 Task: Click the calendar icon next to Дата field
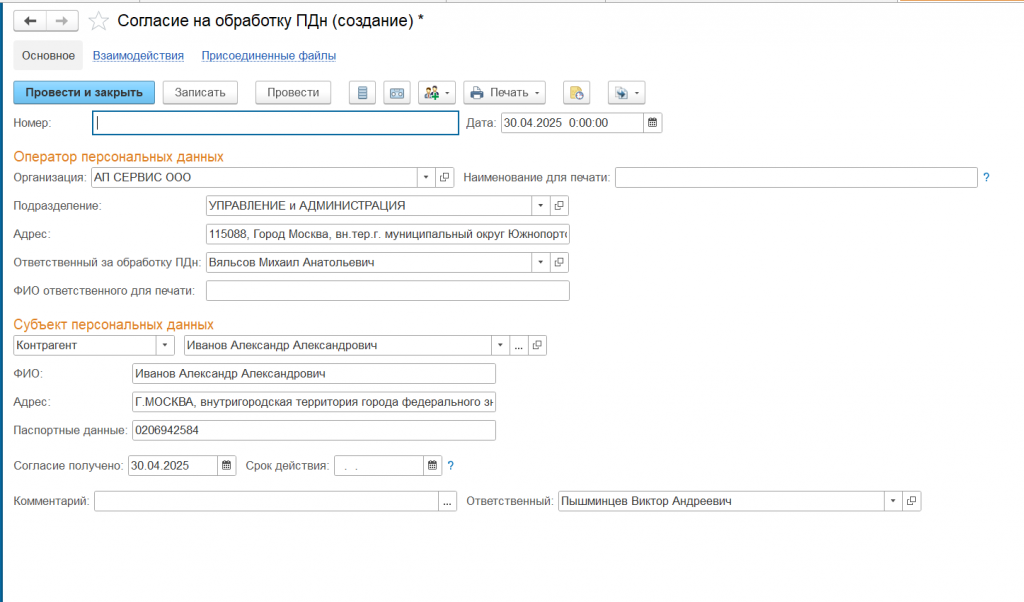tap(653, 123)
